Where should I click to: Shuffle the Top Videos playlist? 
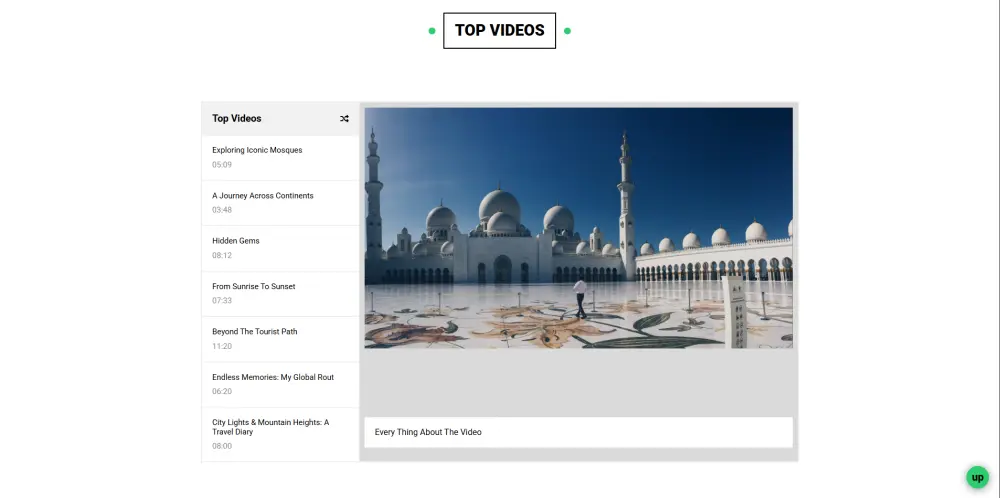(344, 119)
